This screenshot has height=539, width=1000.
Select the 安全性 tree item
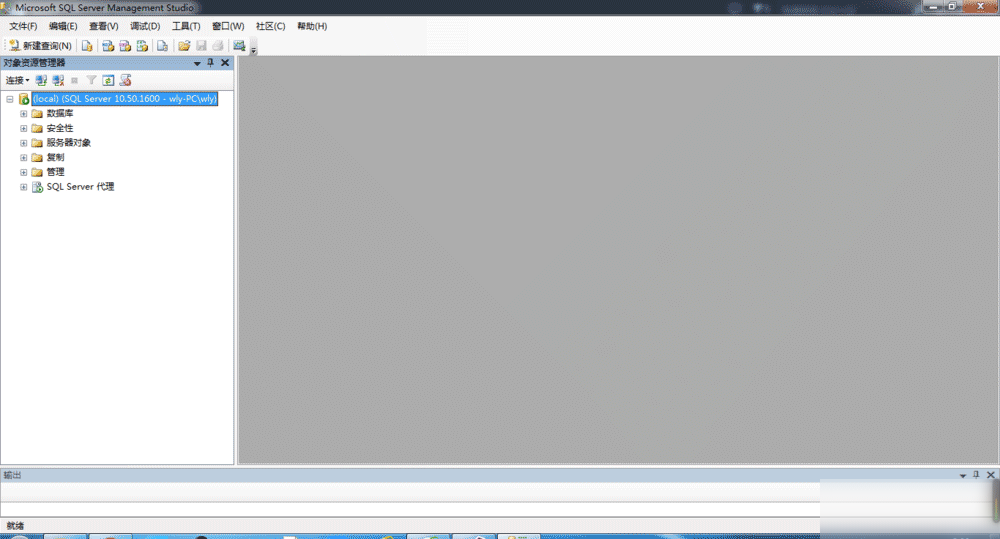pos(60,128)
